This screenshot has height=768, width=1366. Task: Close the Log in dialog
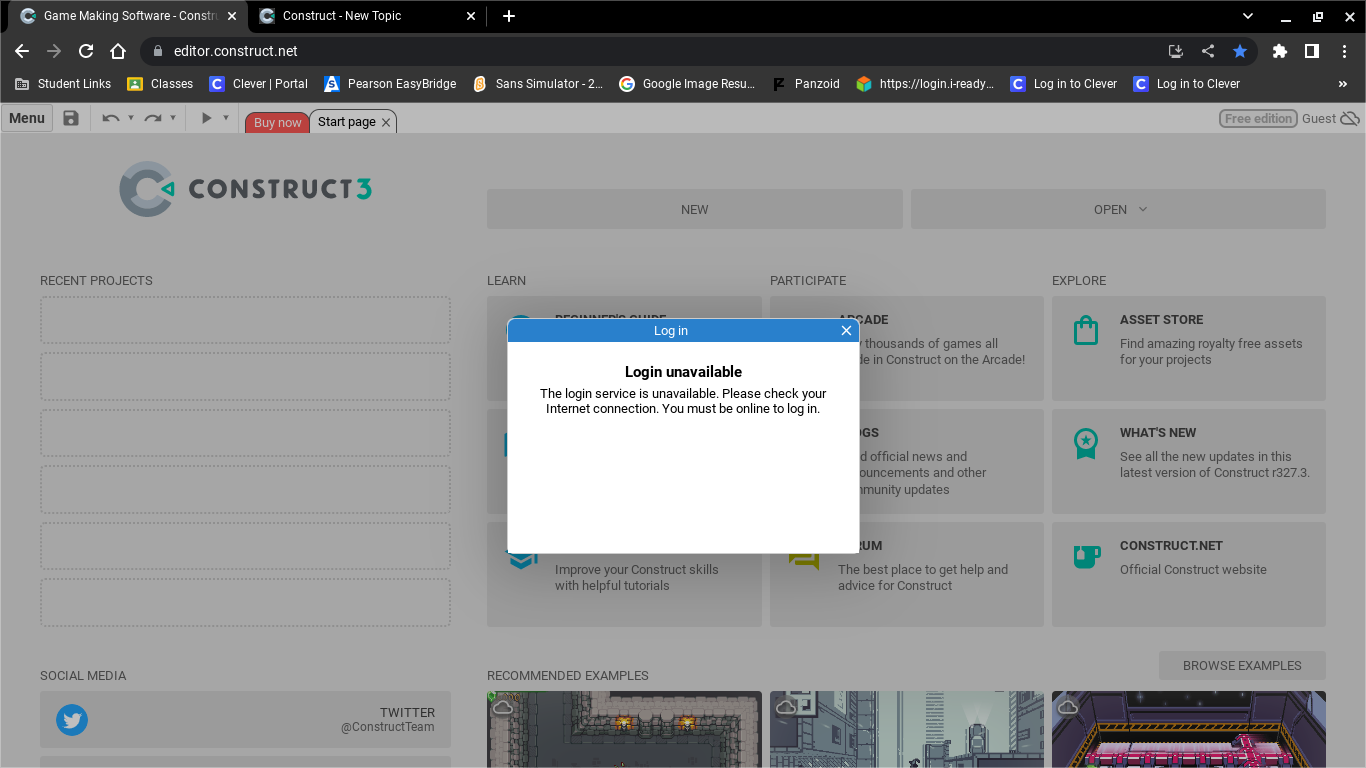pyautogui.click(x=846, y=331)
